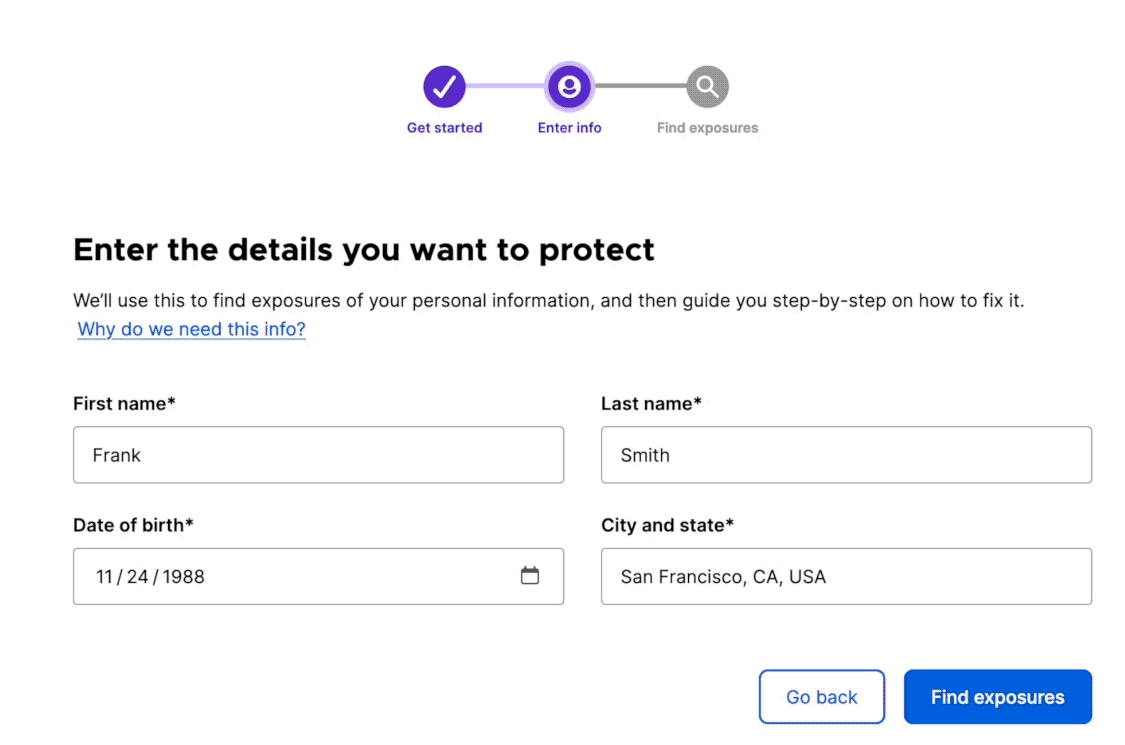Click the person icon for Enter info
1125x745 pixels.
pos(569,88)
